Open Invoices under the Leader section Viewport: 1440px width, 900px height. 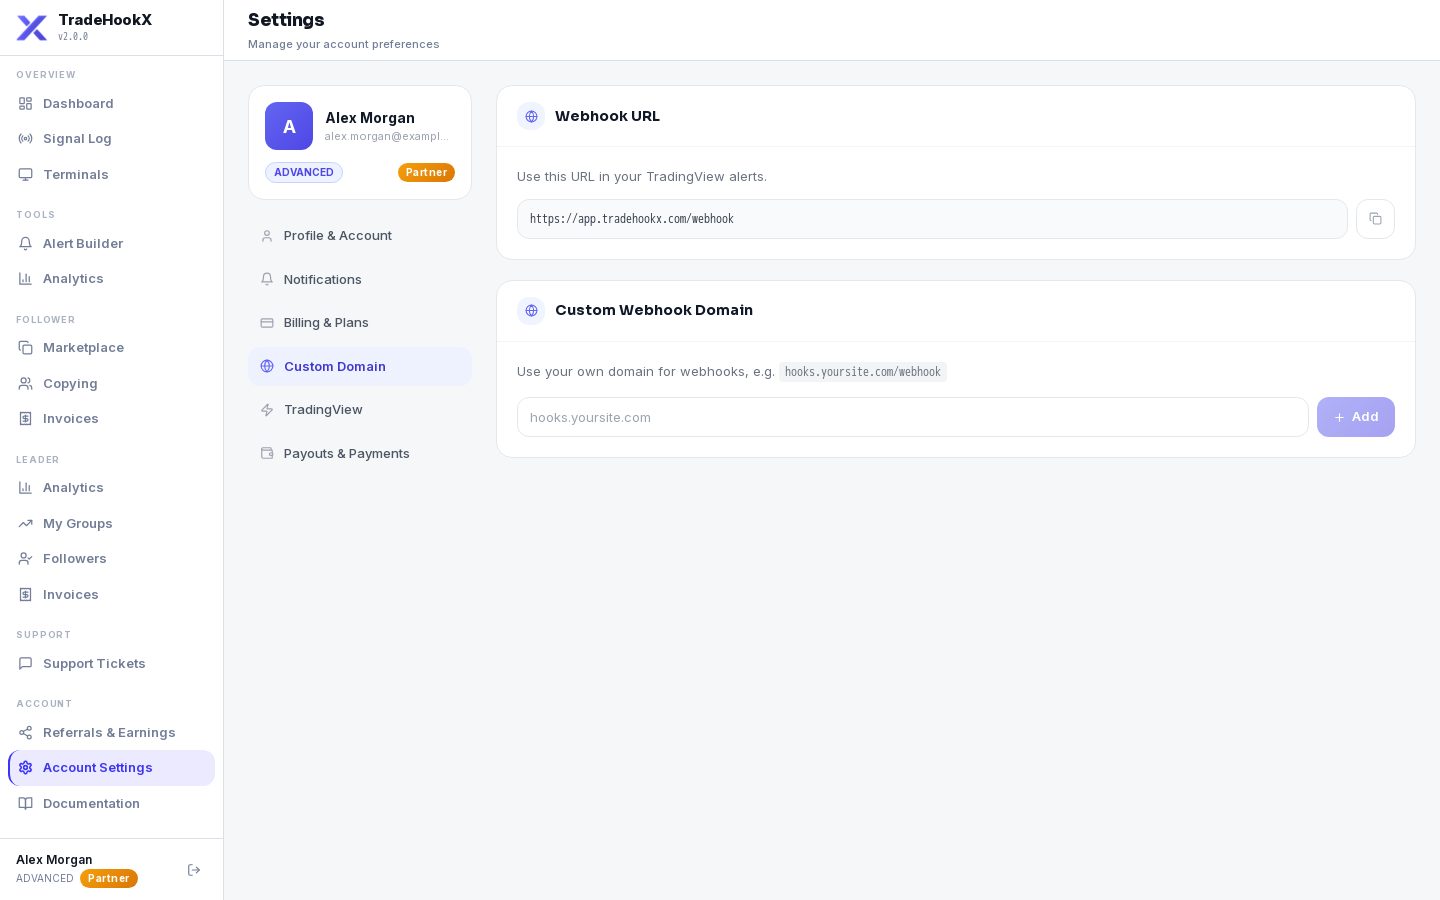[111, 595]
